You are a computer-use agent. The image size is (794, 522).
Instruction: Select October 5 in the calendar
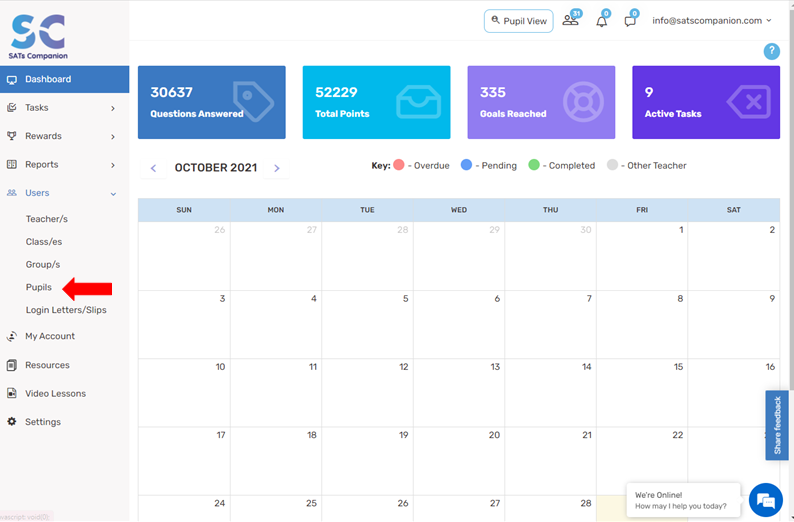coord(367,325)
